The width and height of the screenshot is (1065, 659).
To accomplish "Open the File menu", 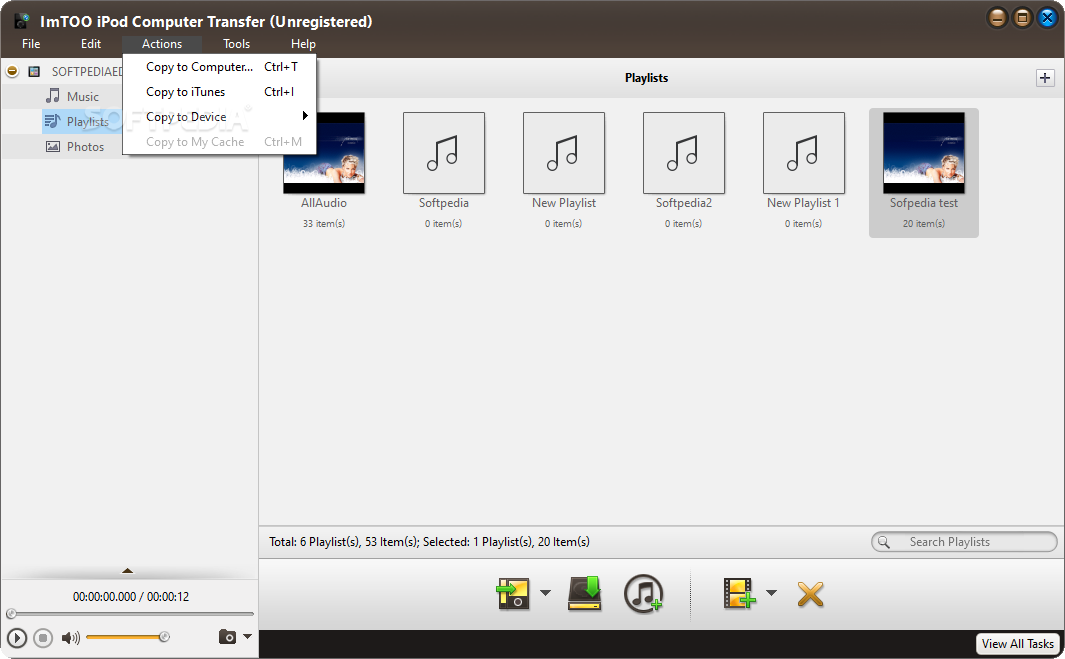I will click(x=31, y=43).
